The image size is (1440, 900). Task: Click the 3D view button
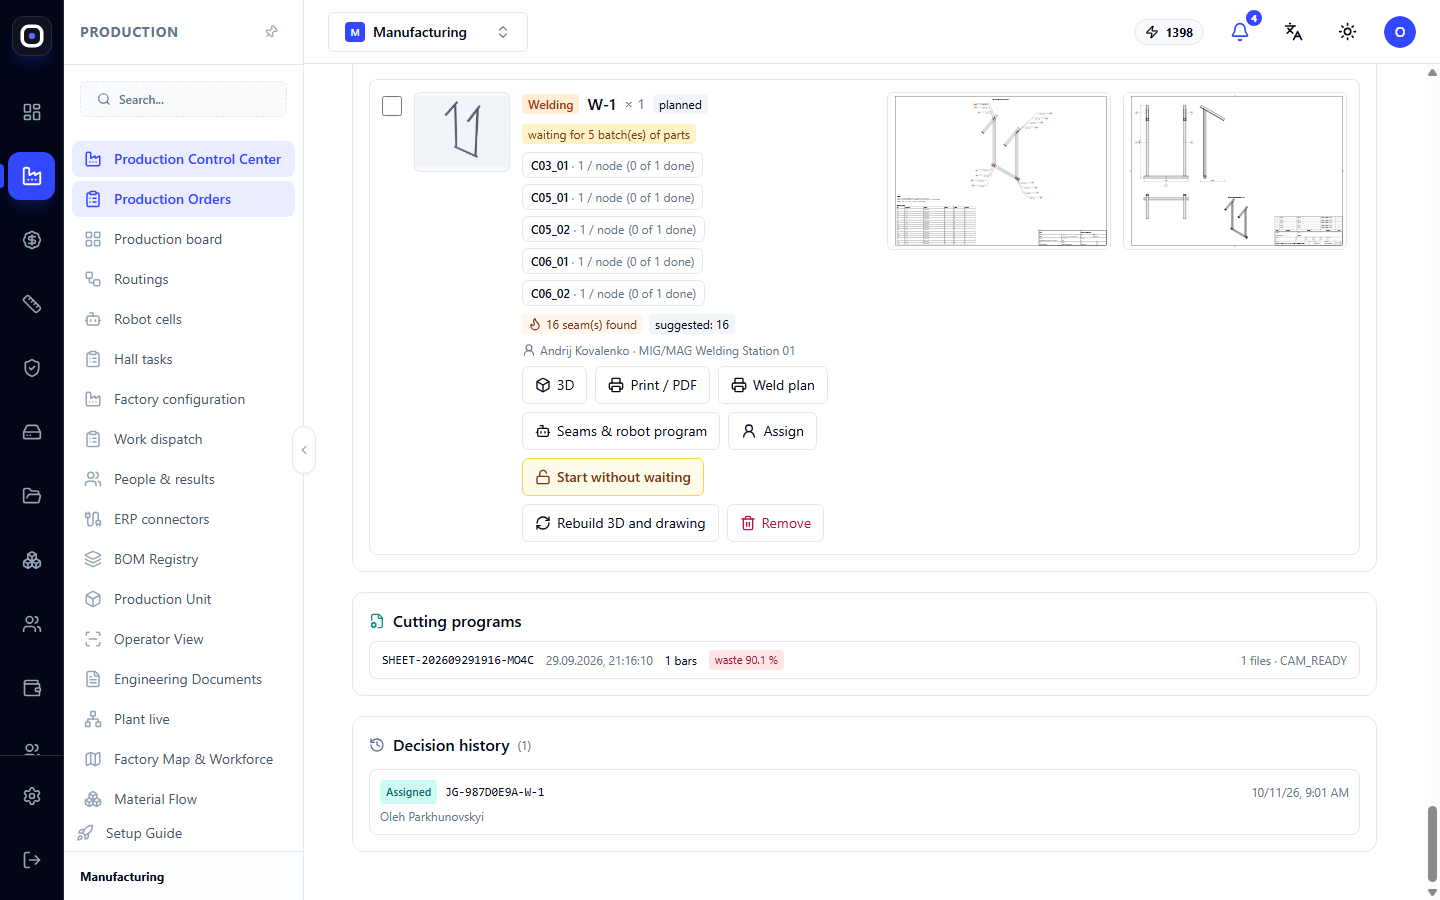coord(555,385)
